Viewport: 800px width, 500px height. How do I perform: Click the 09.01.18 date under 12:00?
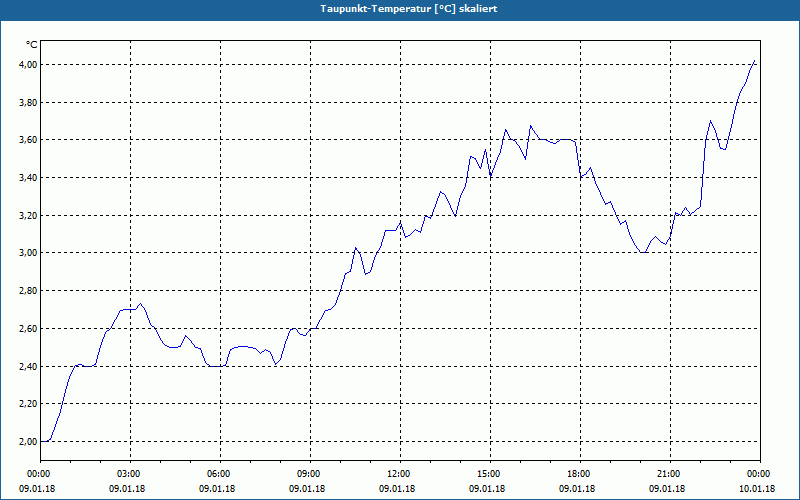(397, 489)
